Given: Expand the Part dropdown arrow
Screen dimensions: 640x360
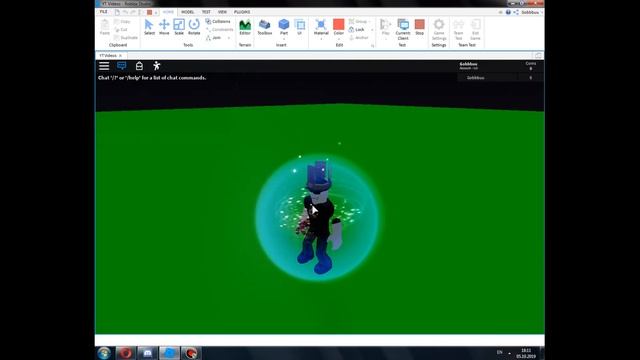Looking at the screenshot, I should click(284, 39).
